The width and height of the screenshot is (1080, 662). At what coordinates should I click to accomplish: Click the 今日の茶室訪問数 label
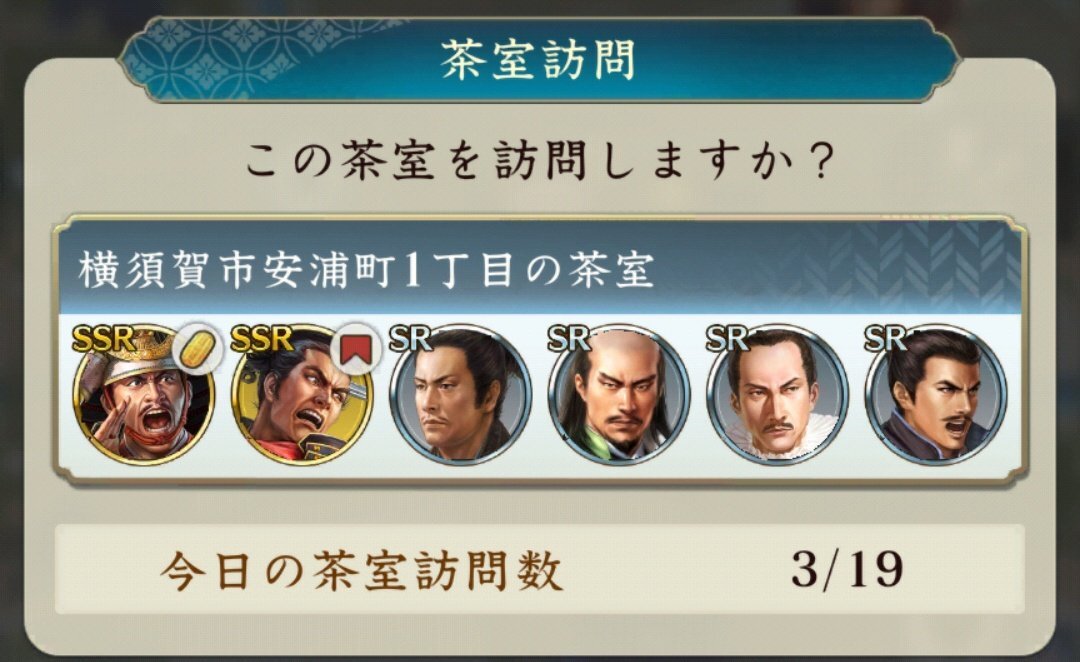coord(362,571)
